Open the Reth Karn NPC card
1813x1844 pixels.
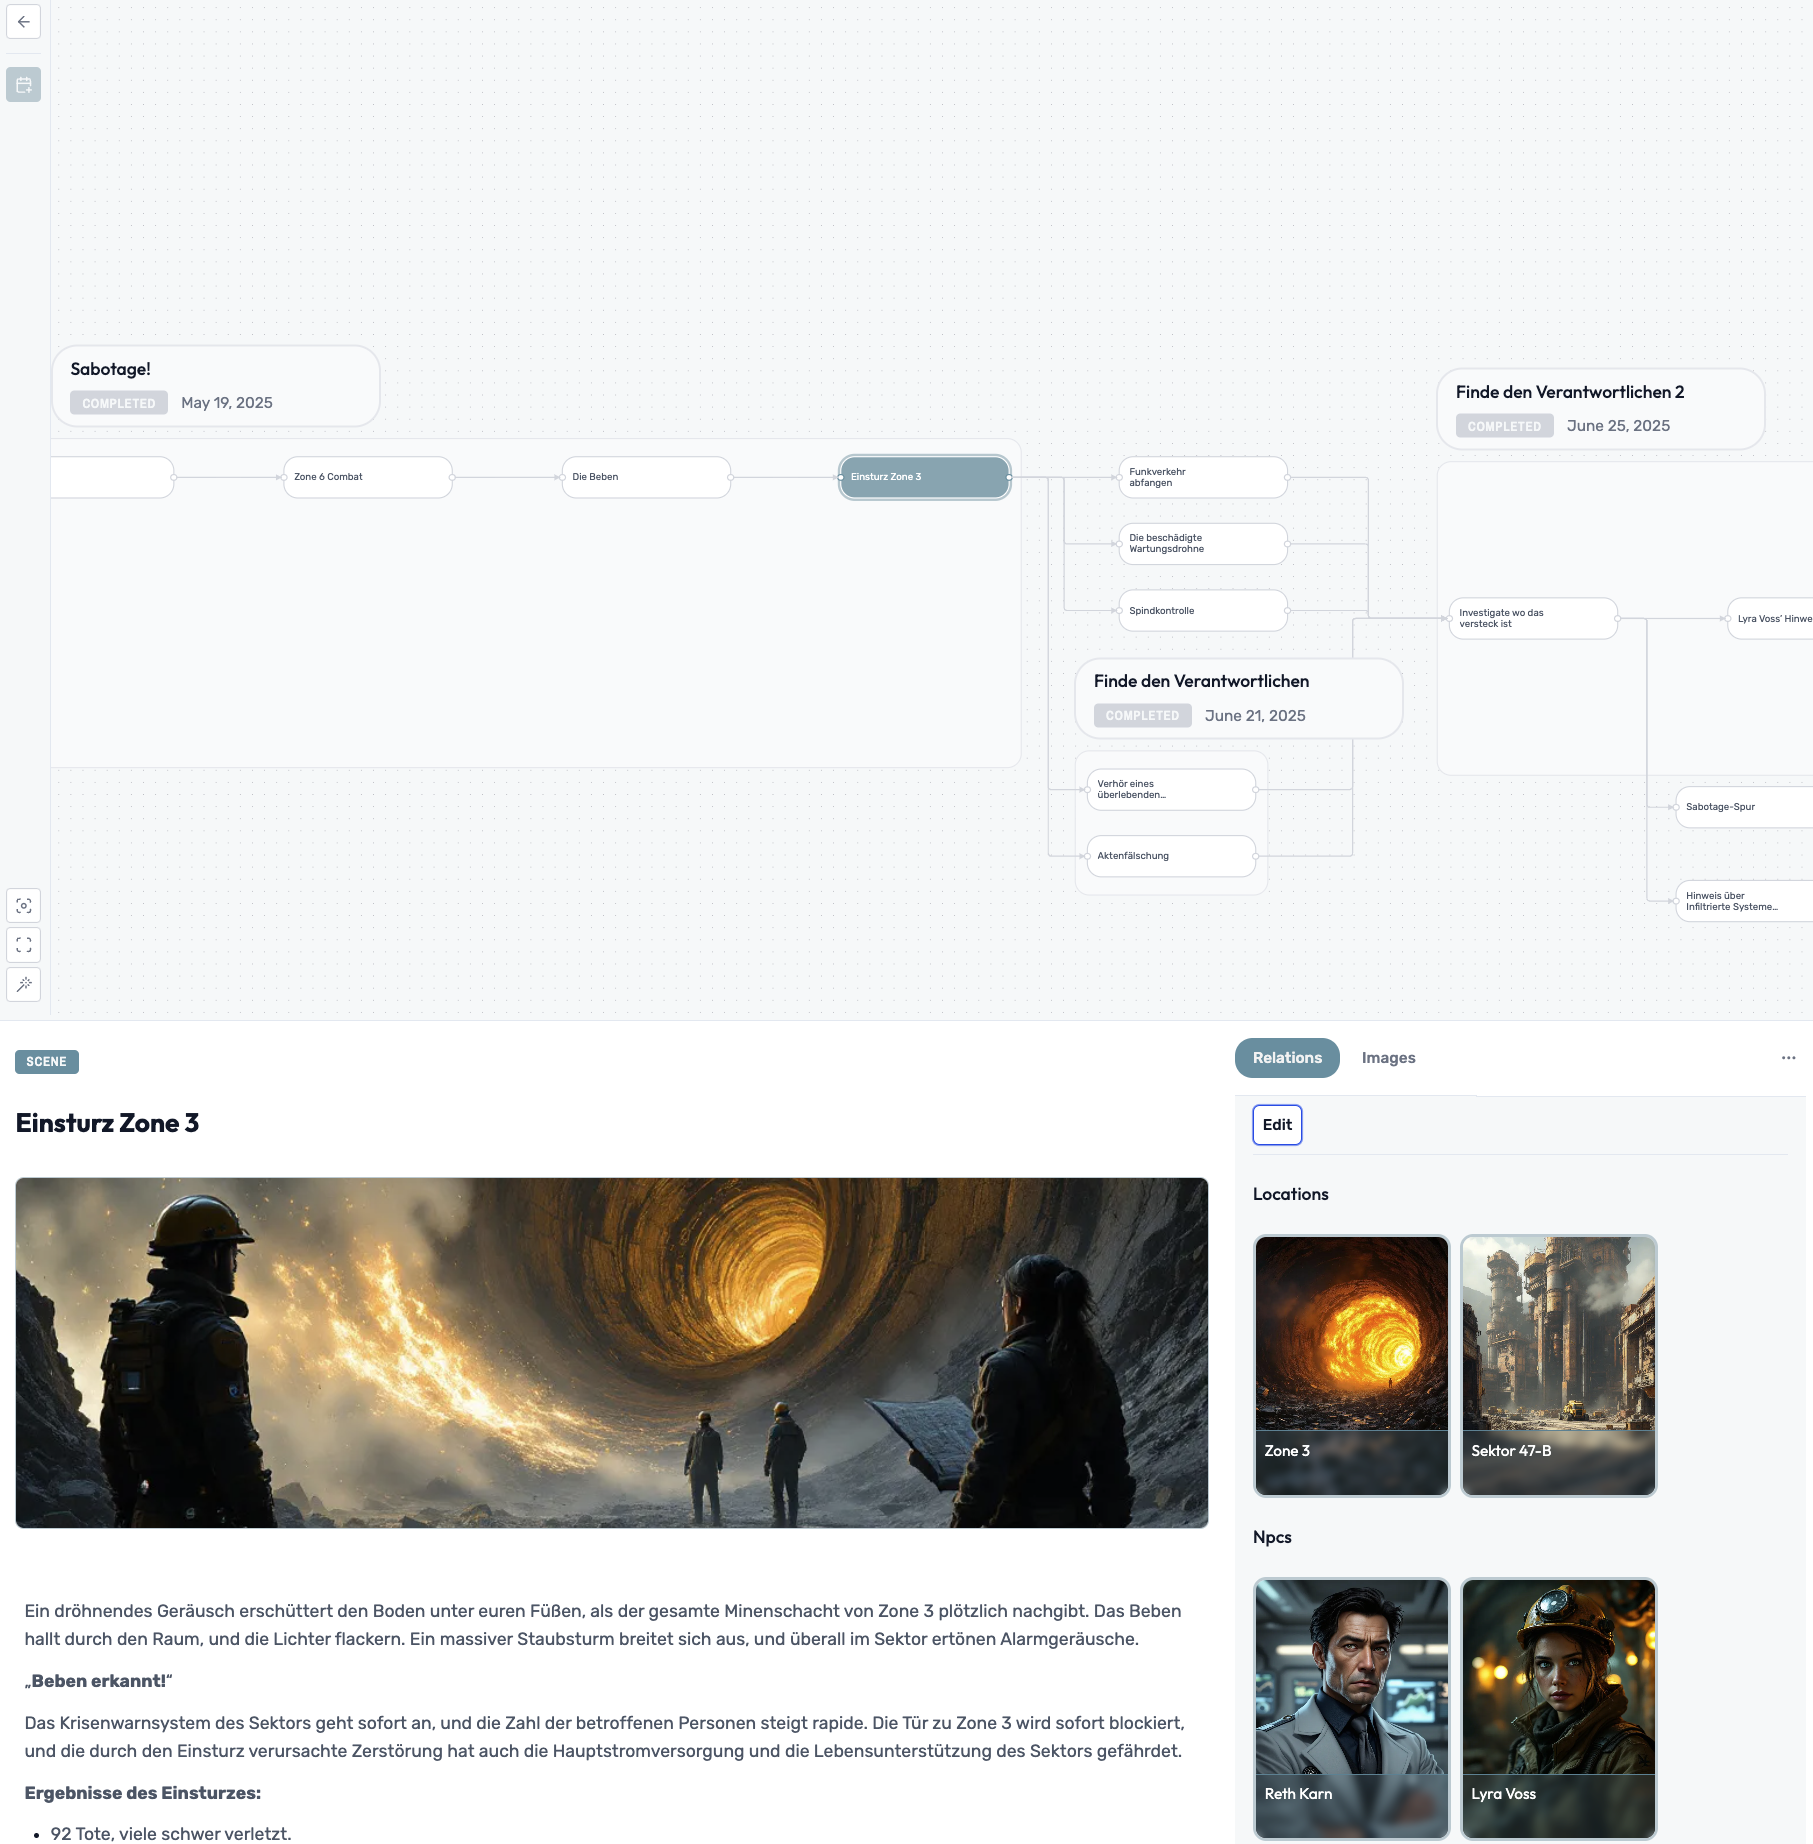[1351, 1708]
